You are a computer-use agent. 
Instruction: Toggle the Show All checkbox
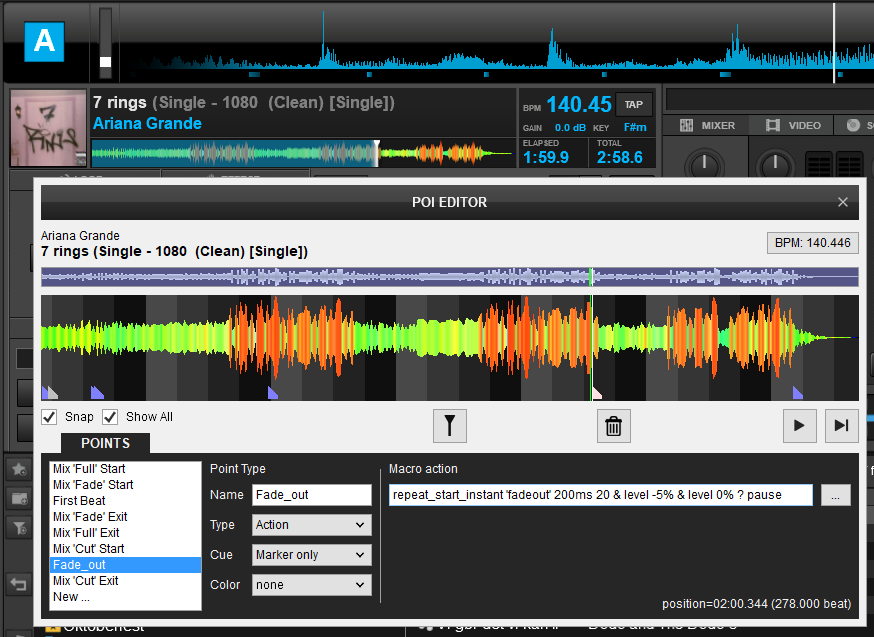tap(110, 417)
